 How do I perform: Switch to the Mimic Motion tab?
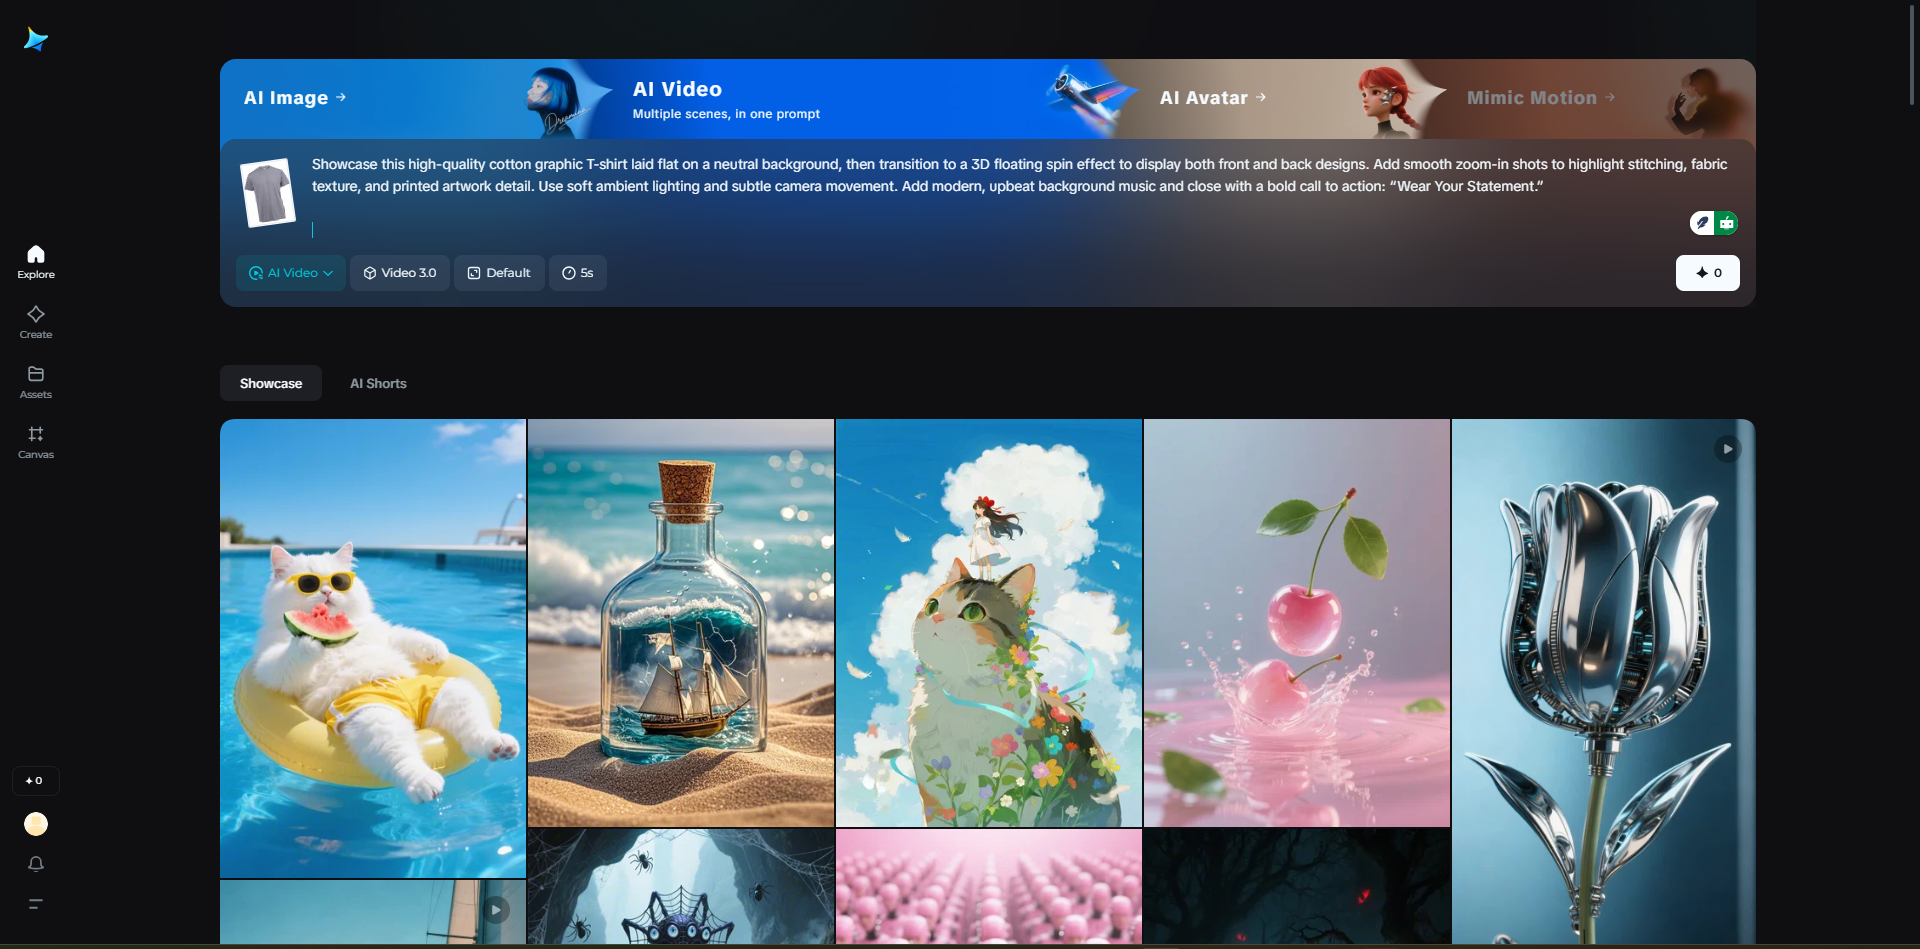1541,98
